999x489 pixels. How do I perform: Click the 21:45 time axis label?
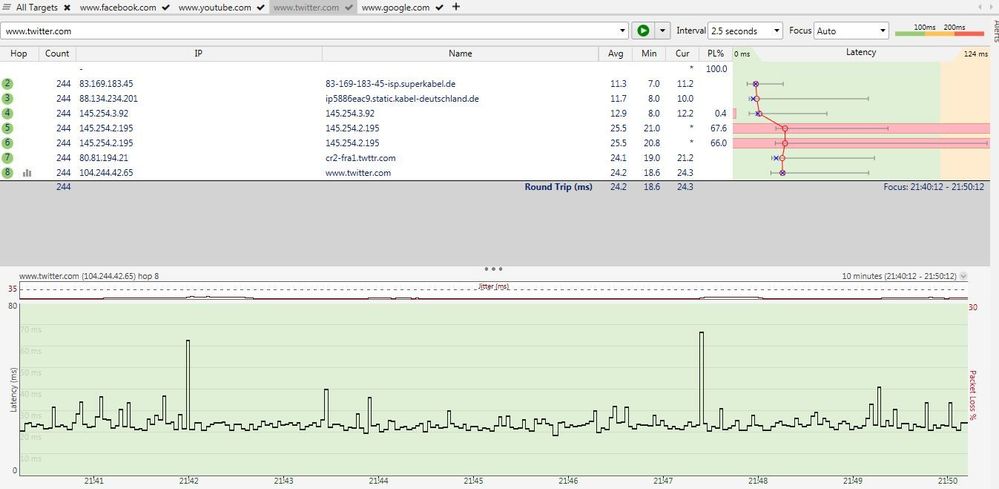click(x=473, y=482)
